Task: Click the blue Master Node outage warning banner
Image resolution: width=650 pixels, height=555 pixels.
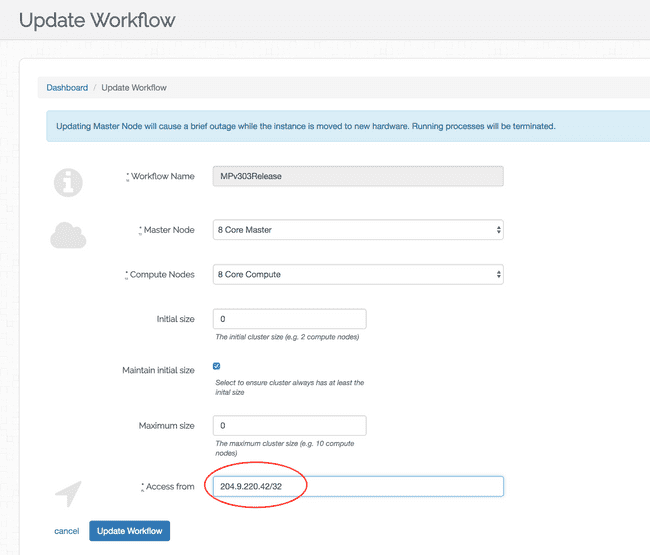Action: [x=348, y=126]
